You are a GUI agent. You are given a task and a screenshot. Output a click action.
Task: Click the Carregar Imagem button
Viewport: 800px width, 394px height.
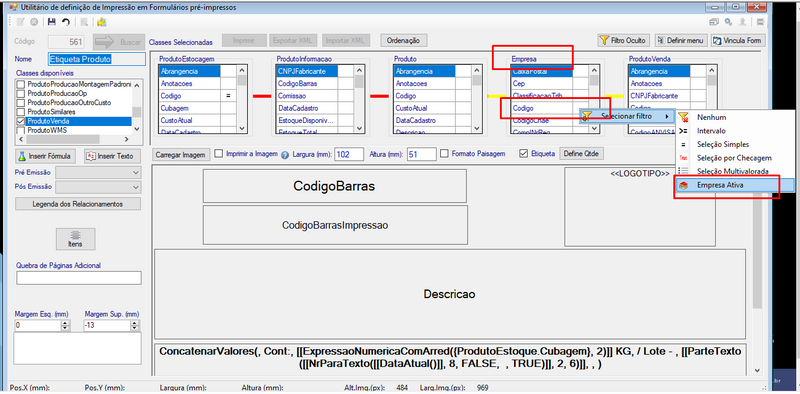(x=181, y=155)
